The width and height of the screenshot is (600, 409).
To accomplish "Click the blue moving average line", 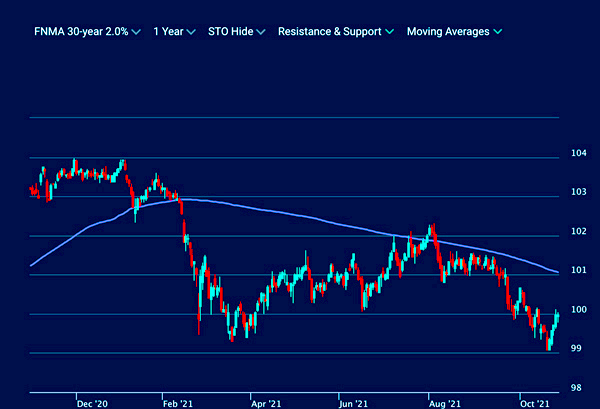I will coord(300,217).
